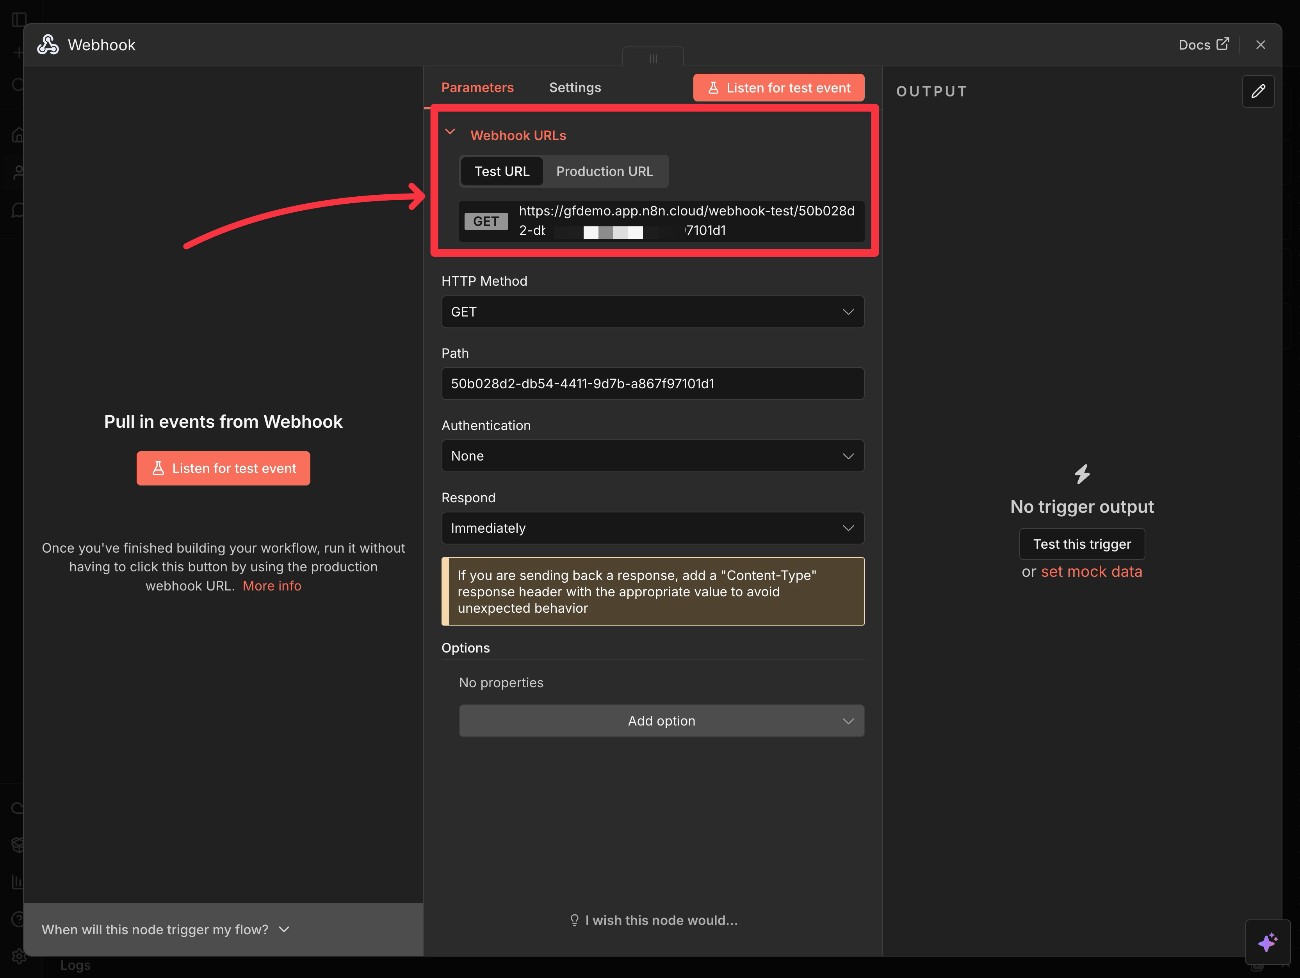The height and width of the screenshot is (978, 1300).
Task: Open the 'More info' link about production webhooks
Action: tap(271, 586)
